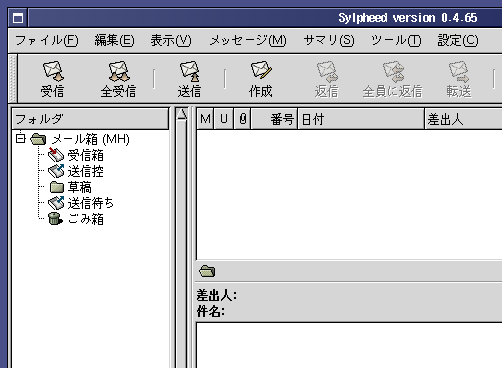Open the 設定(C) menu
The image size is (502, 368).
click(458, 40)
